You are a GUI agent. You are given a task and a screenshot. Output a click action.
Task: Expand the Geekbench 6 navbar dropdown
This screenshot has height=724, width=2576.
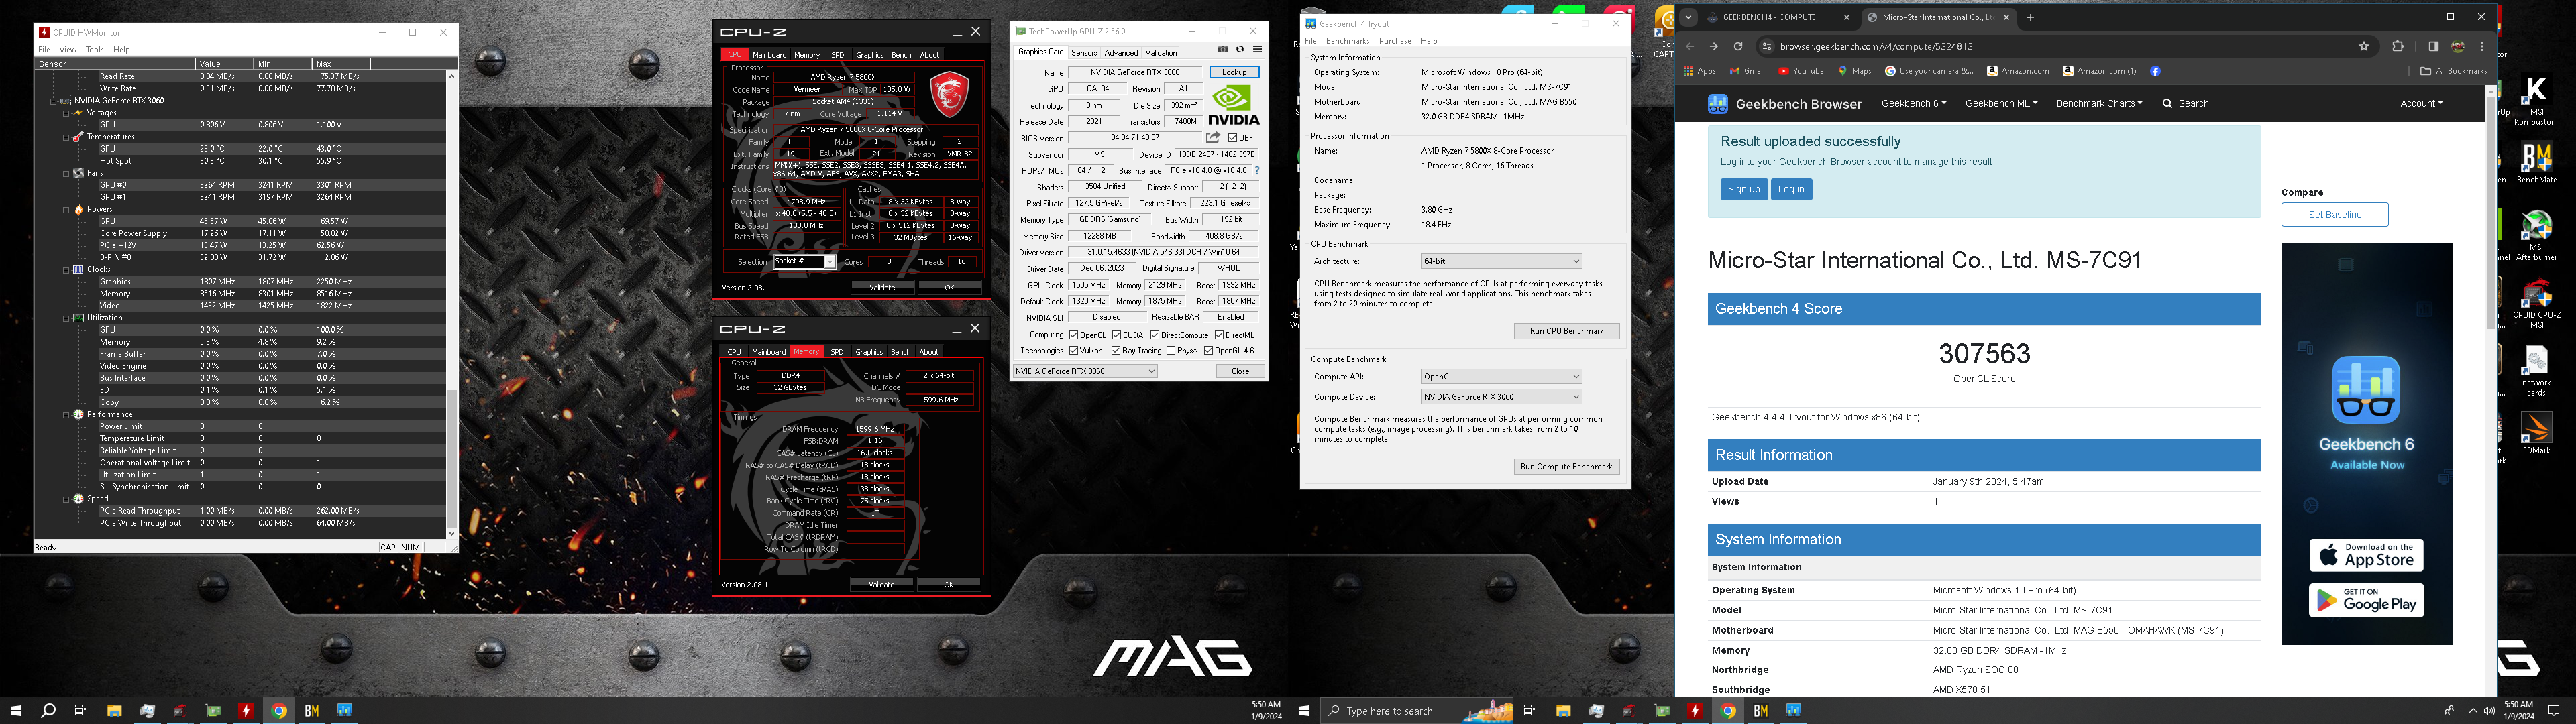coord(1913,104)
